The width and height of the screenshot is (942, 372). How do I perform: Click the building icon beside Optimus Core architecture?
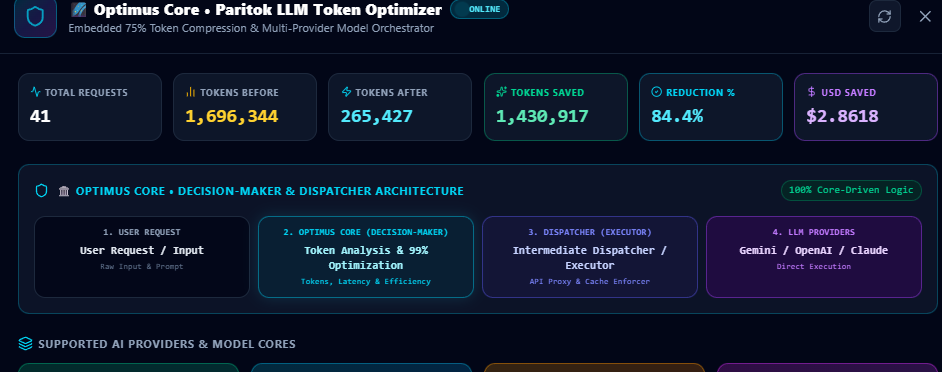point(64,191)
